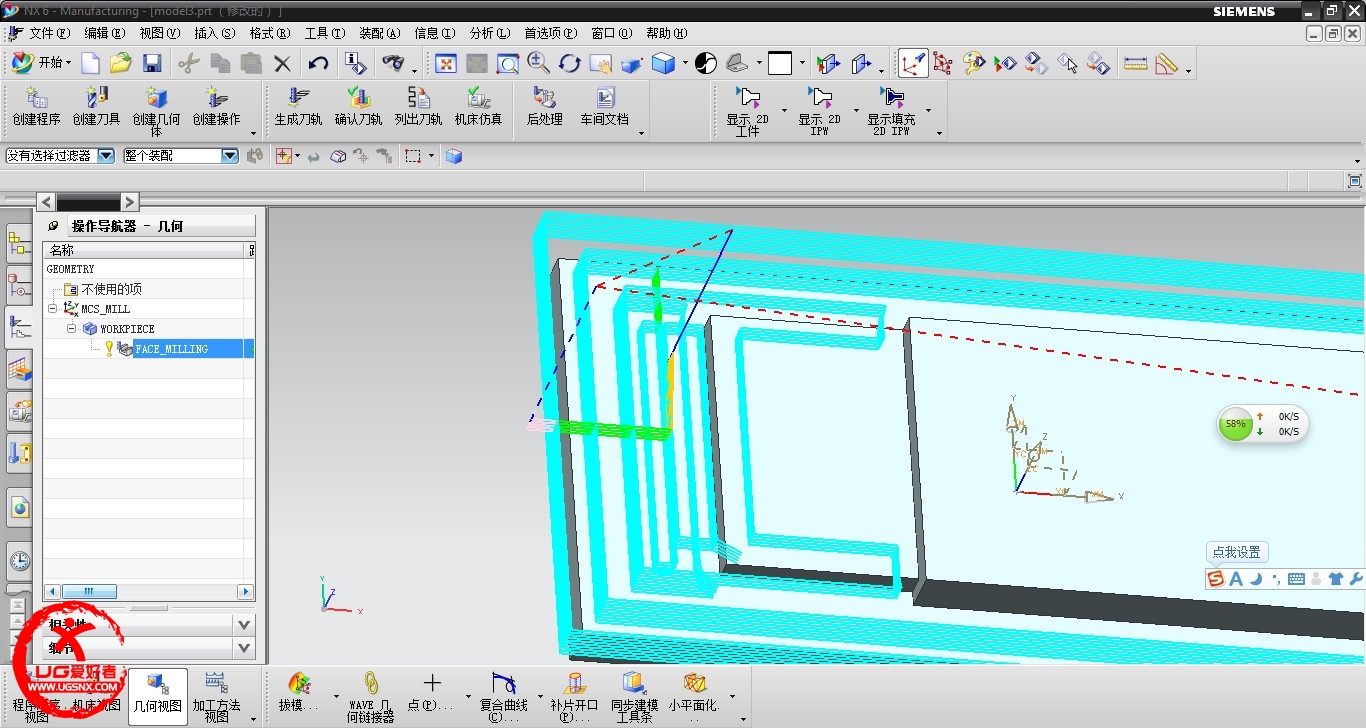This screenshot has height=728, width=1366.
Task: Click the navigator horizontal scrollbar thumb
Action: [x=89, y=592]
